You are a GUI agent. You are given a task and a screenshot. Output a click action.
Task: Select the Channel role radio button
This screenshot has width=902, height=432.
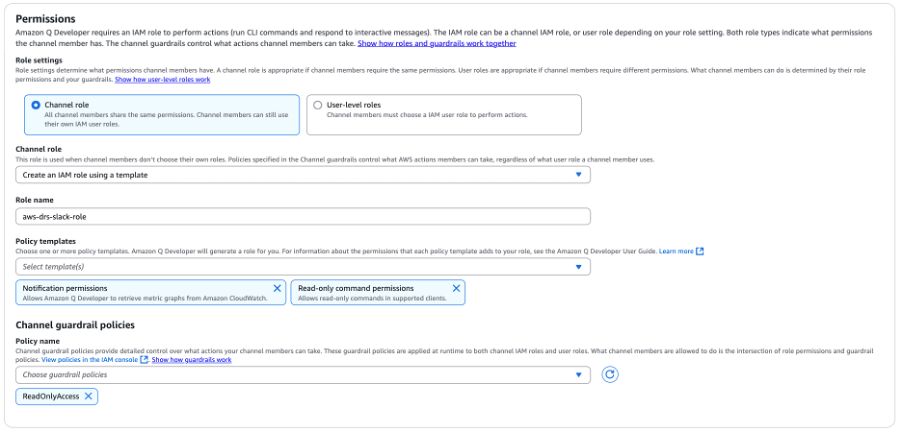pos(36,105)
